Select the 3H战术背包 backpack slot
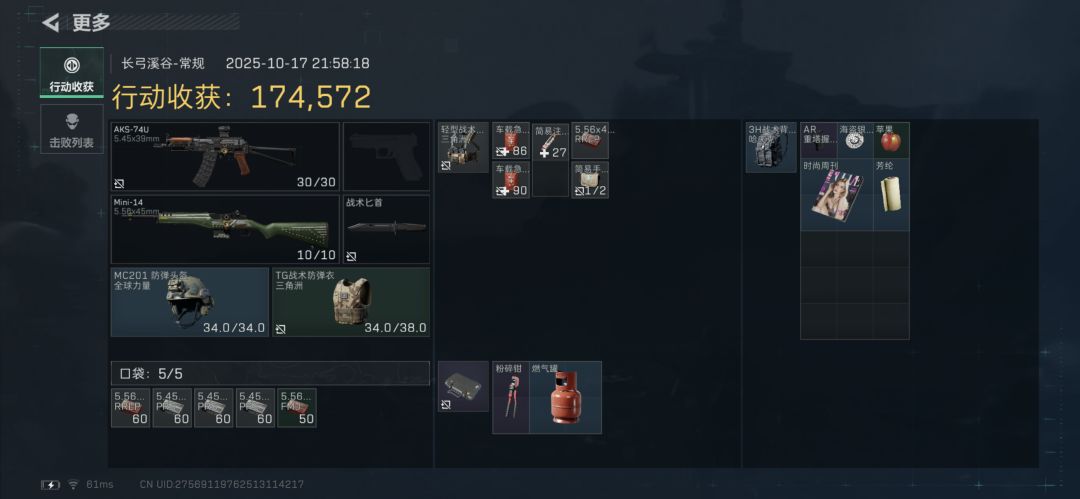The width and height of the screenshot is (1080, 499). pos(771,147)
